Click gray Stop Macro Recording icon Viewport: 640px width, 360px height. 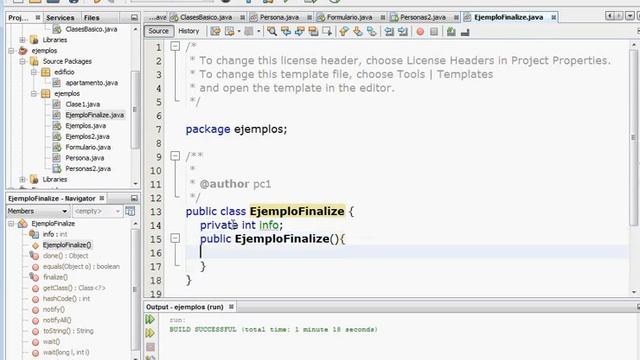coord(434,31)
